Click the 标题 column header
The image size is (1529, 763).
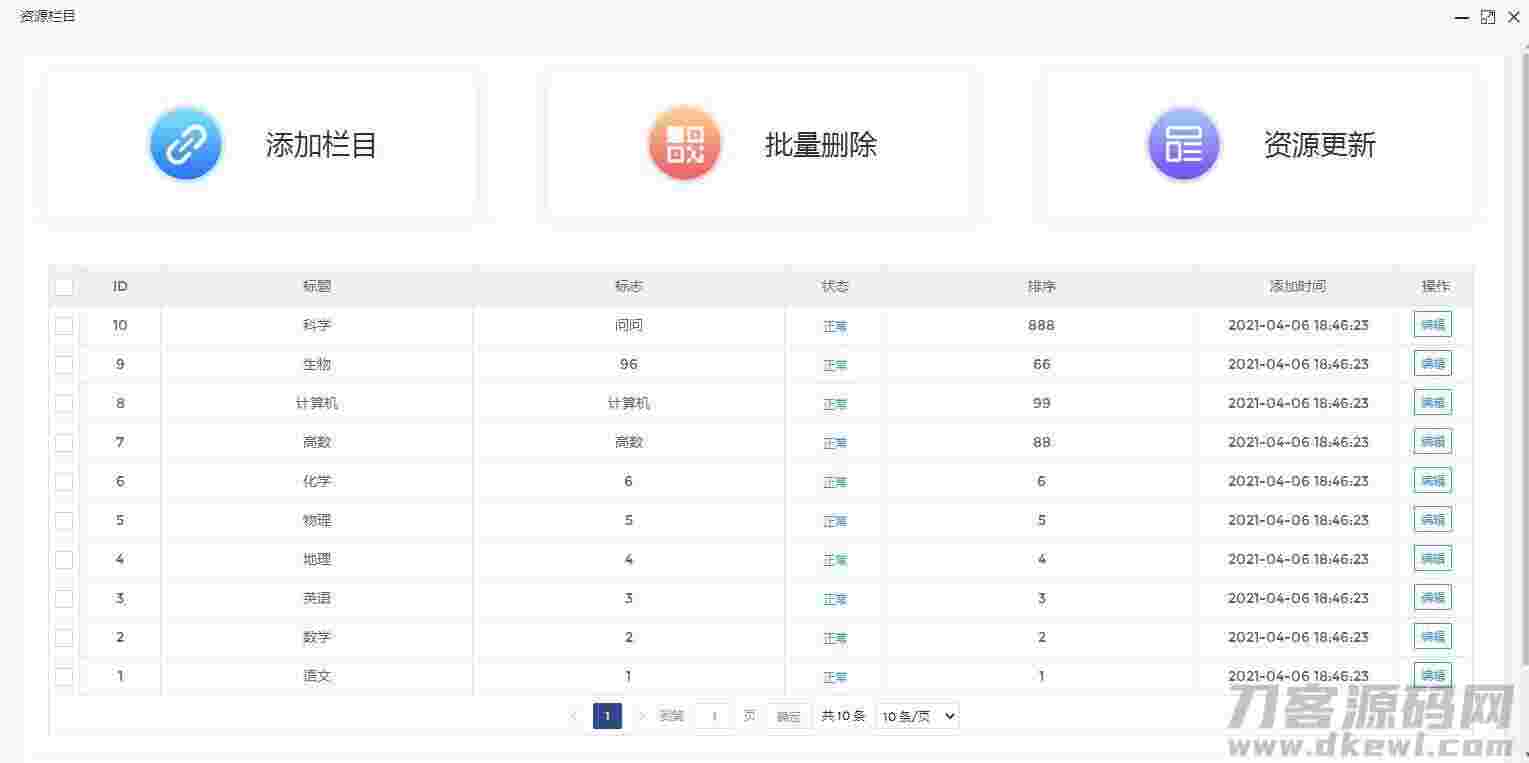[x=317, y=286]
